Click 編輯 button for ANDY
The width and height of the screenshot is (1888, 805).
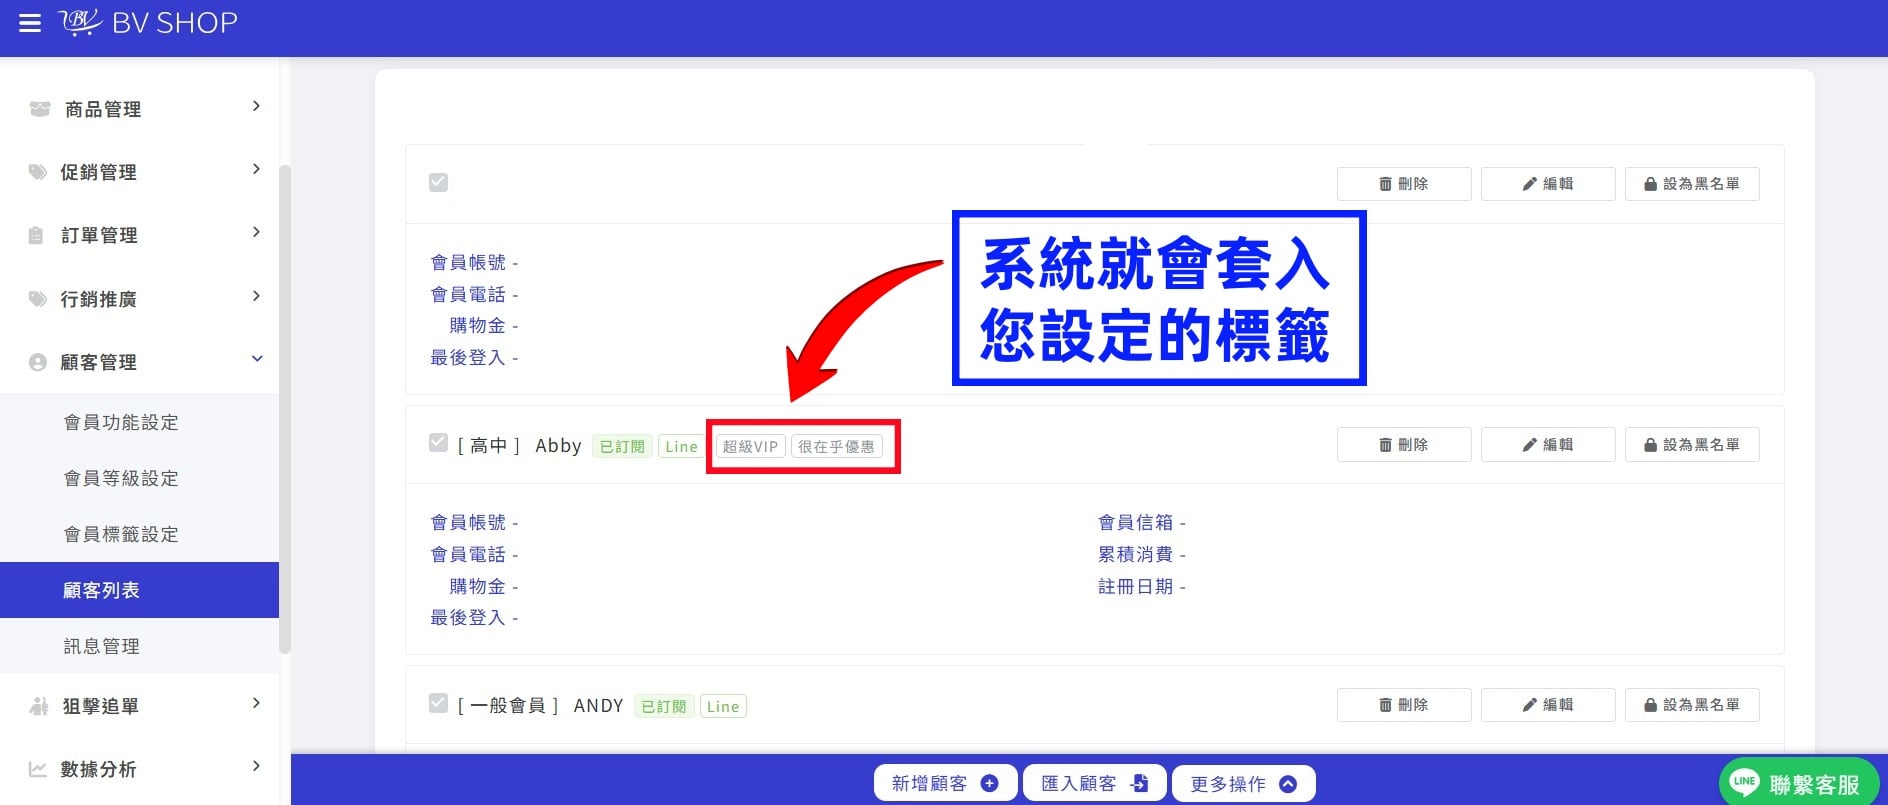(1548, 705)
